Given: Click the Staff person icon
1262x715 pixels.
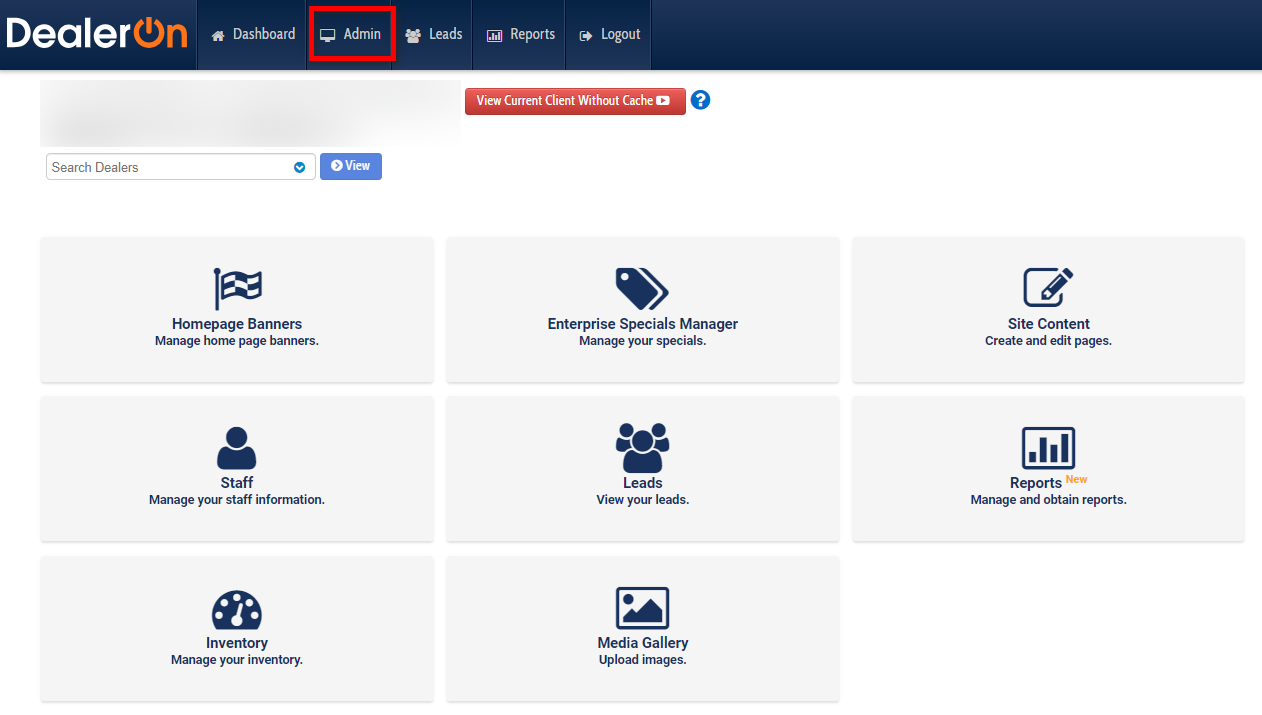Looking at the screenshot, I should 236,447.
